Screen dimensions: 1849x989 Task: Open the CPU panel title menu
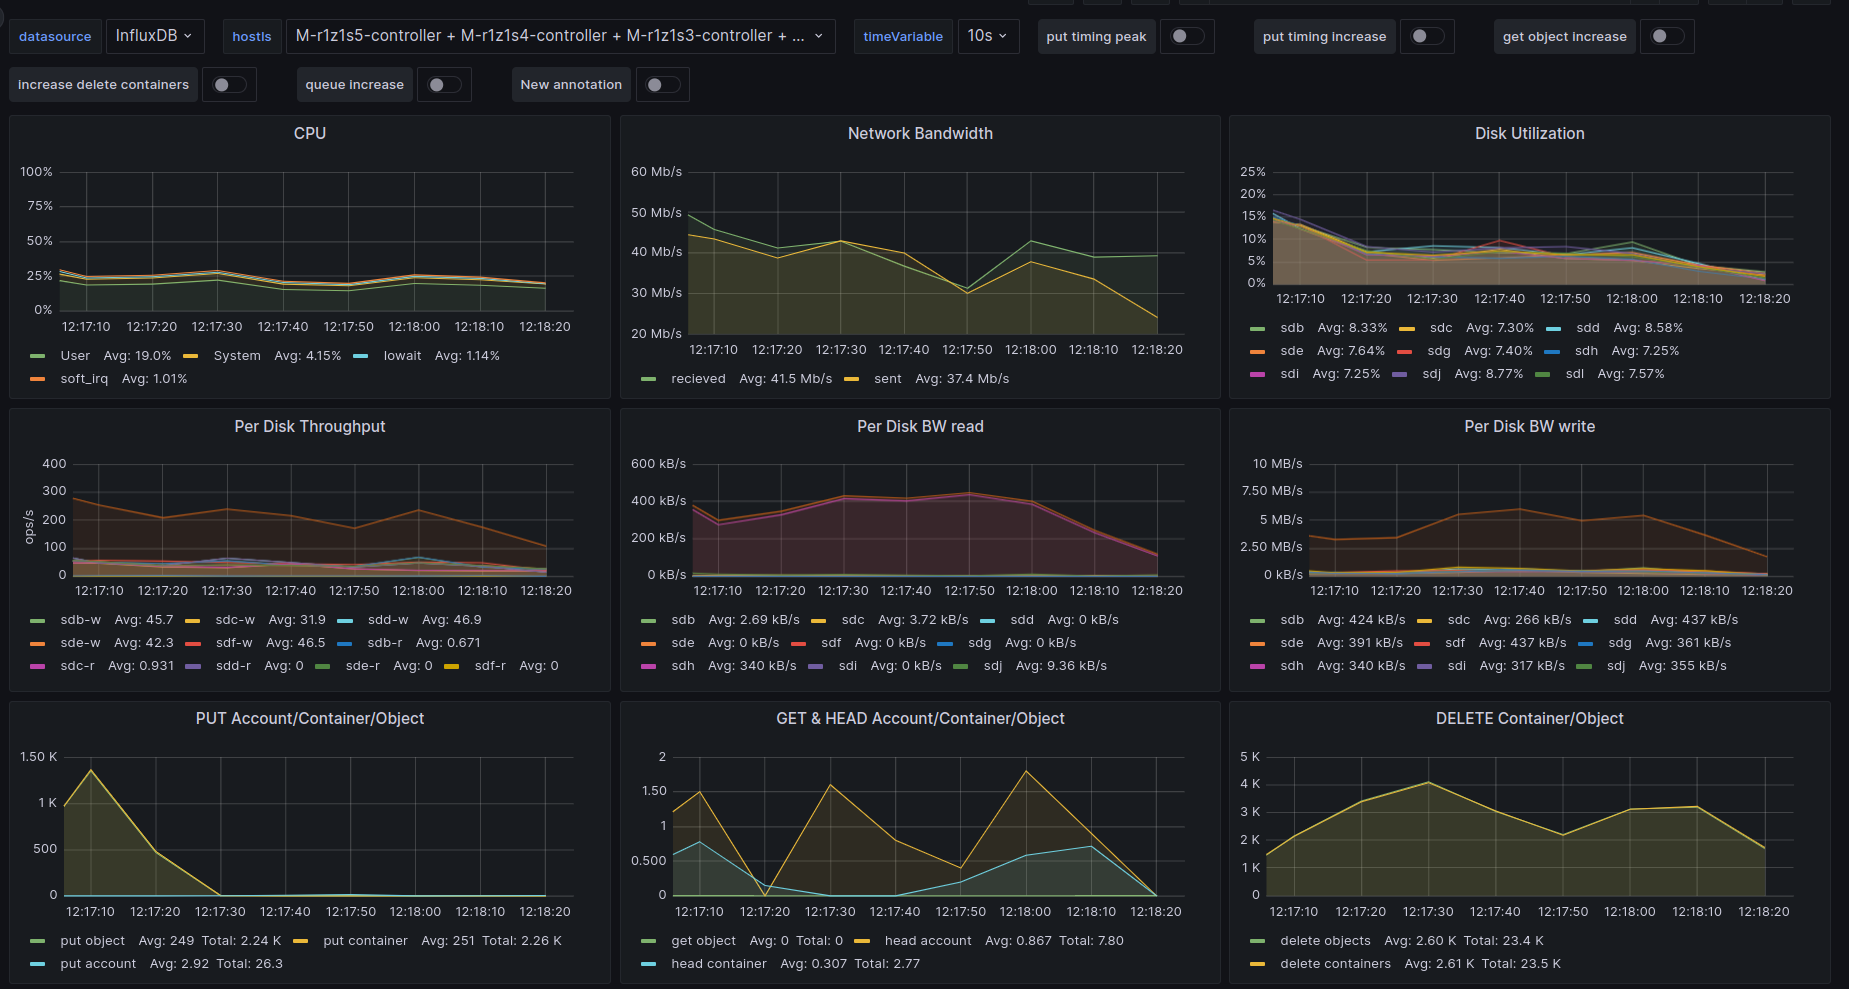309,133
